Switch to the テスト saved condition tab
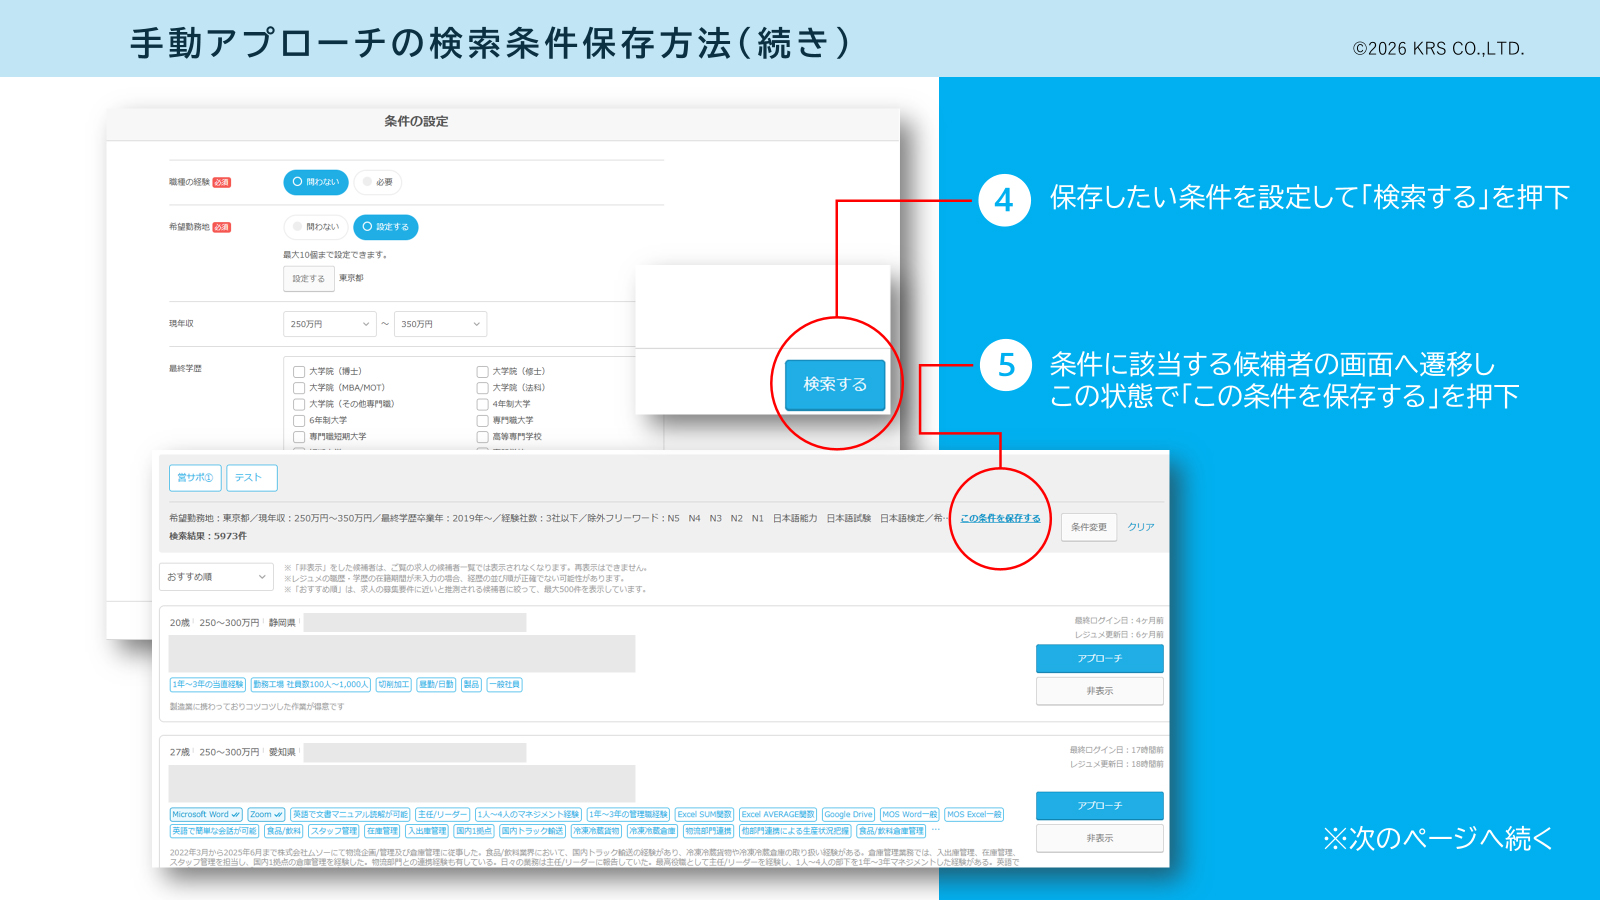Screen dimensions: 1600x900 251,478
